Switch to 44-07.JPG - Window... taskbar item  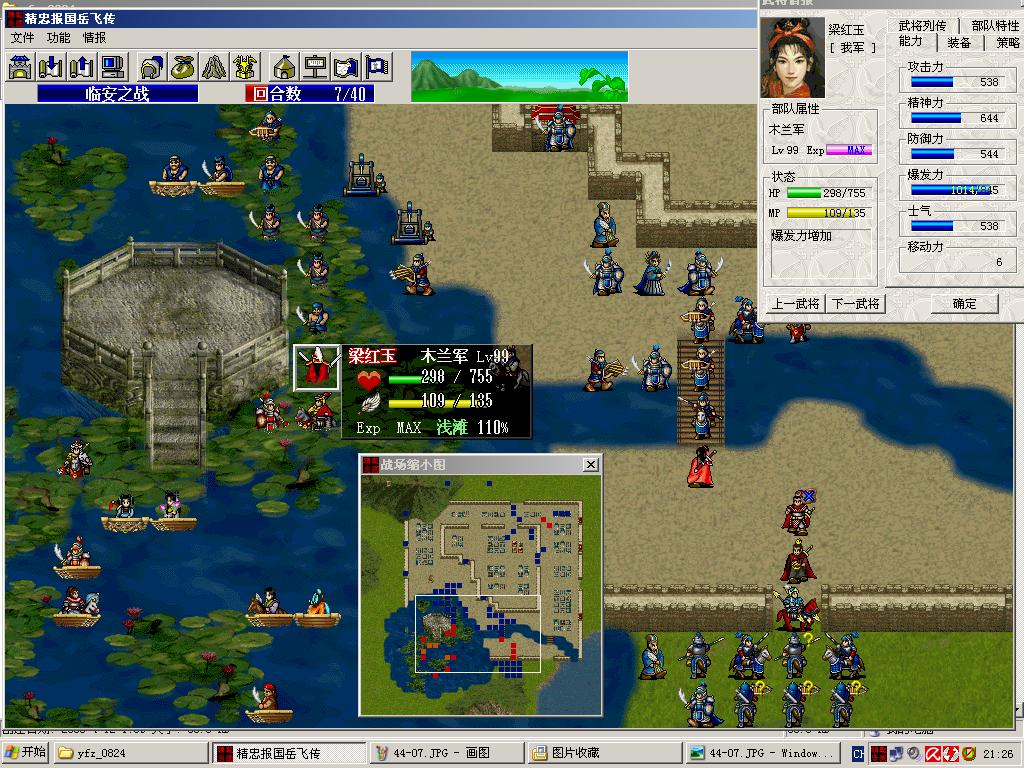tap(762, 753)
